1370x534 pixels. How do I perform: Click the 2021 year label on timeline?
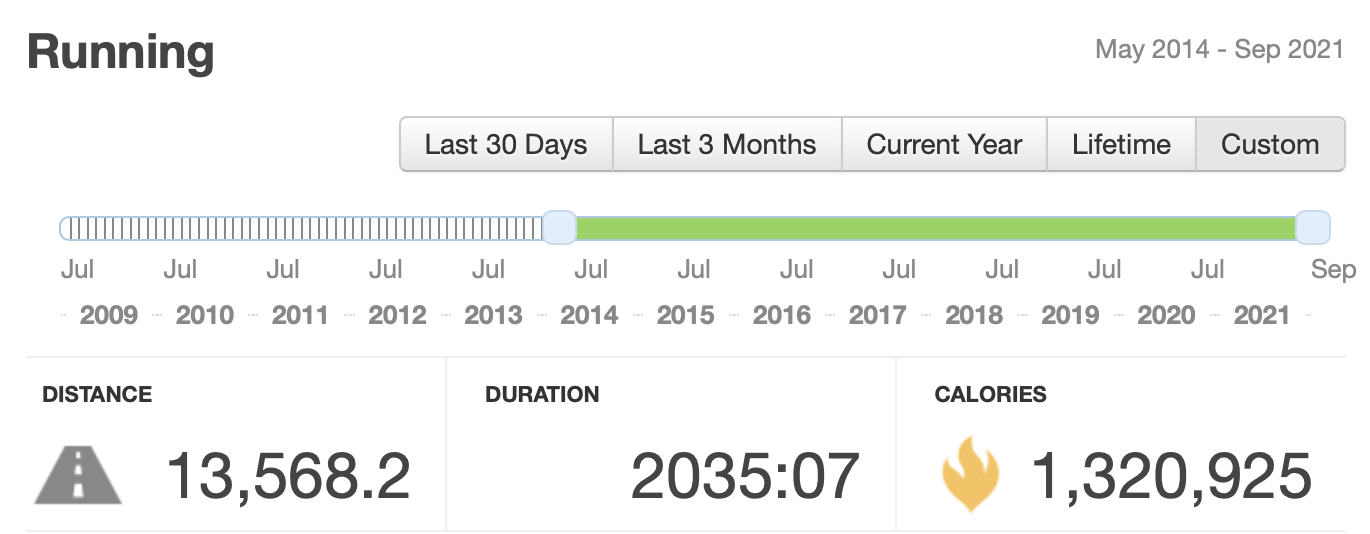(x=1262, y=315)
